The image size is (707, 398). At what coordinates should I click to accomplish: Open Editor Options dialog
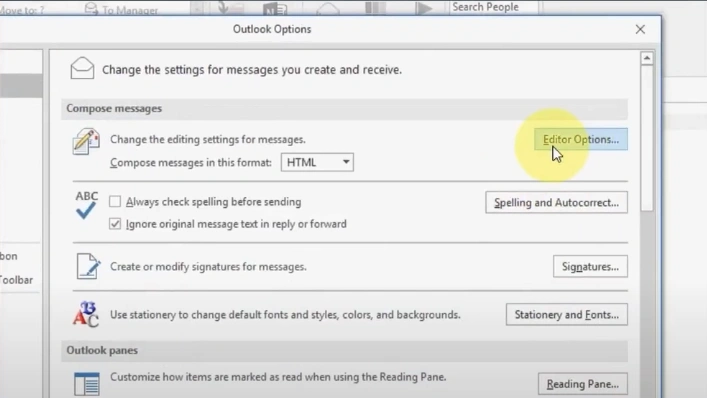pyautogui.click(x=581, y=139)
